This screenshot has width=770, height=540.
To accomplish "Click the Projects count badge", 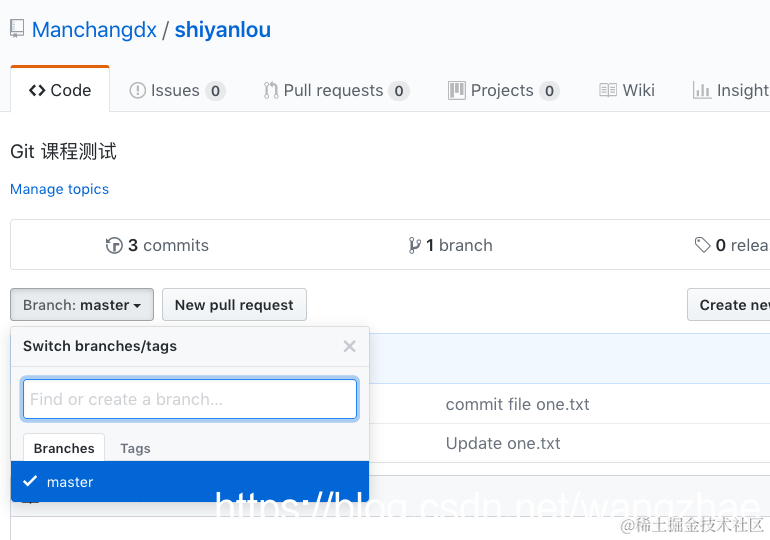I will click(549, 91).
